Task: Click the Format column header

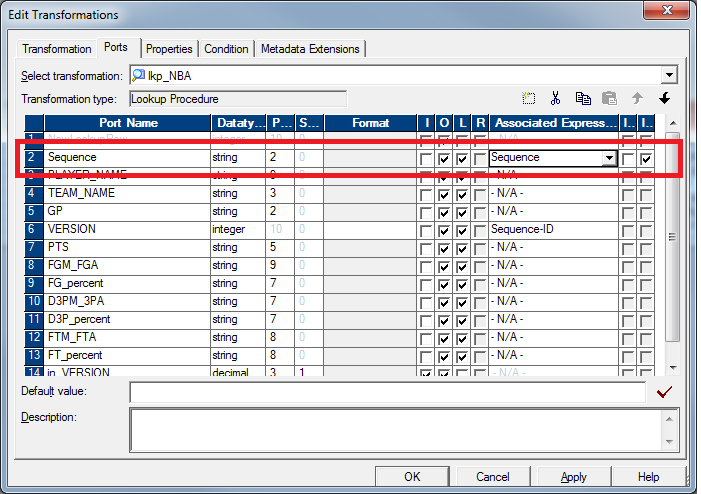Action: pyautogui.click(x=370, y=123)
